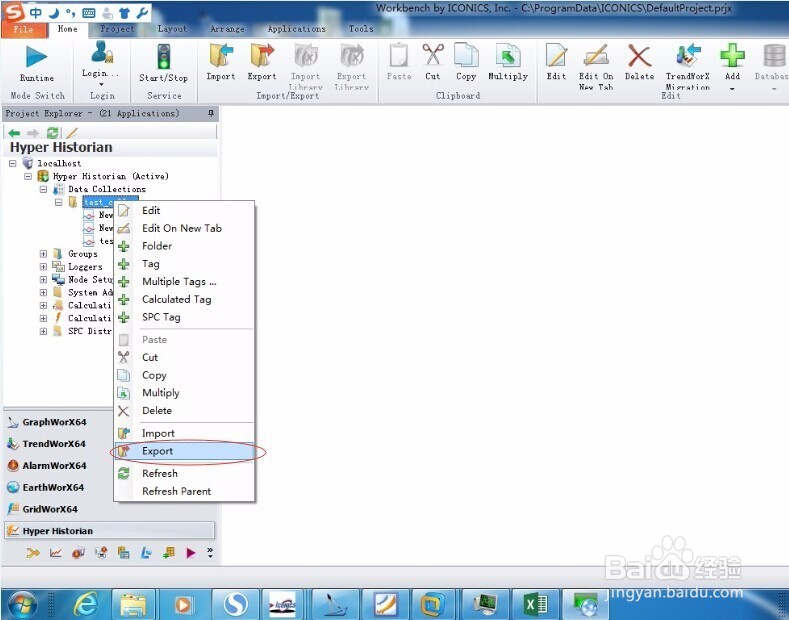789x620 pixels.
Task: Switch to the Project ribbon tab
Action: click(x=117, y=29)
